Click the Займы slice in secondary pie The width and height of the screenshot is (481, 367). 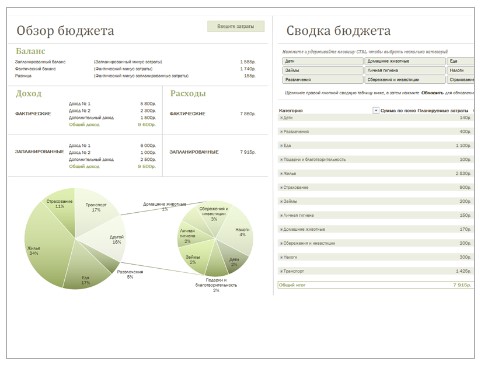pos(193,259)
